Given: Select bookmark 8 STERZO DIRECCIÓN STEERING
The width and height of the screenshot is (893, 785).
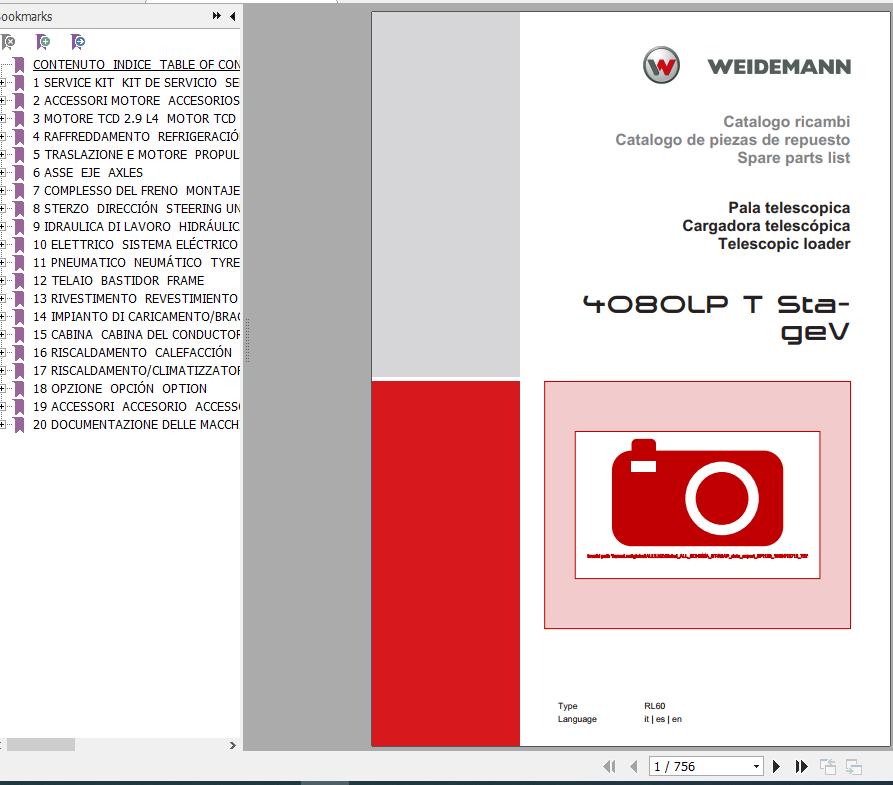Looking at the screenshot, I should (136, 208).
